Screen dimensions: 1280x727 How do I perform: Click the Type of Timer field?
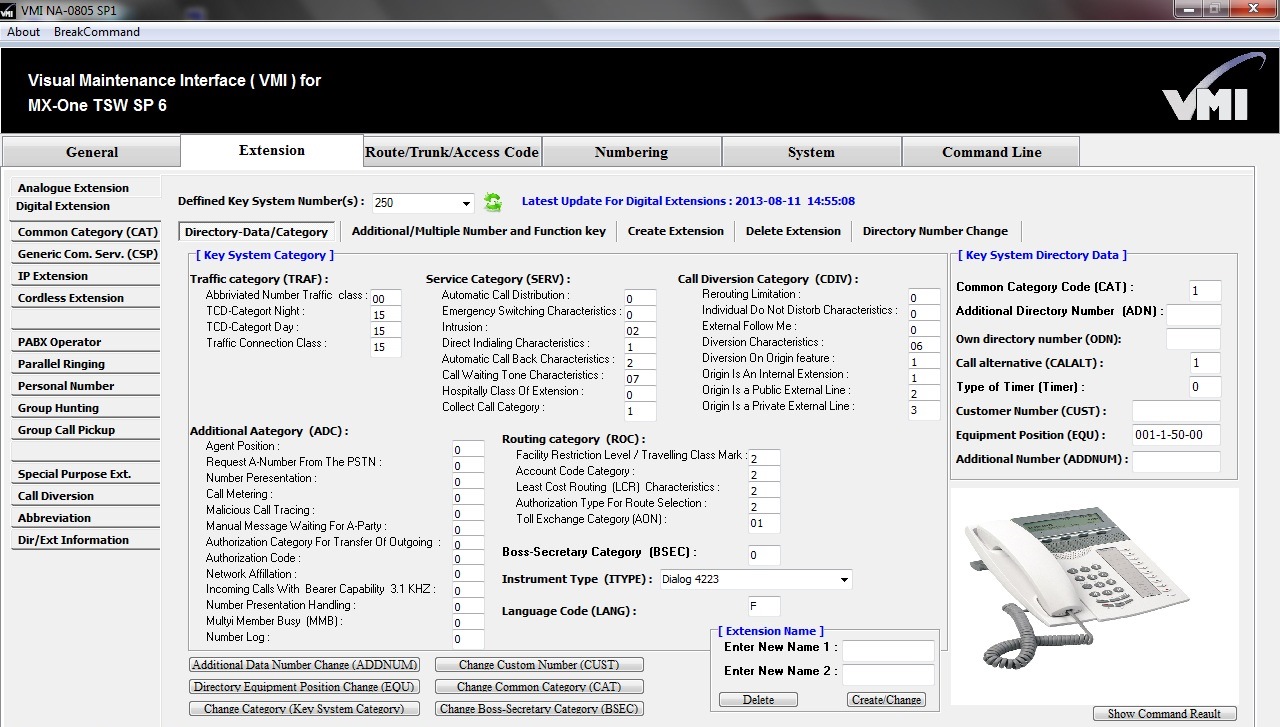[x=1205, y=387]
